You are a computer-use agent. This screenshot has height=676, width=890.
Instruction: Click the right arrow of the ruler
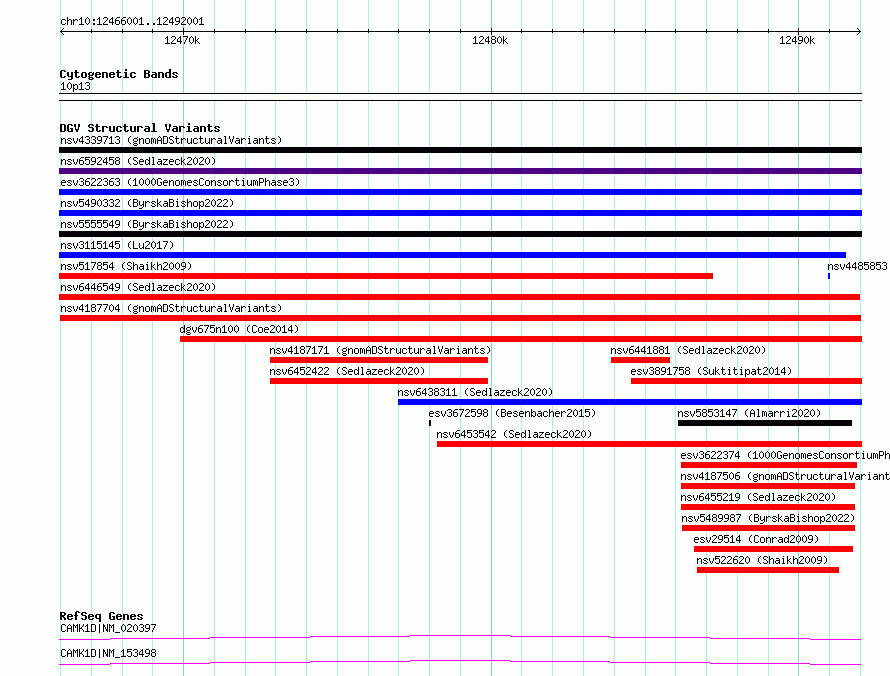pos(859,32)
